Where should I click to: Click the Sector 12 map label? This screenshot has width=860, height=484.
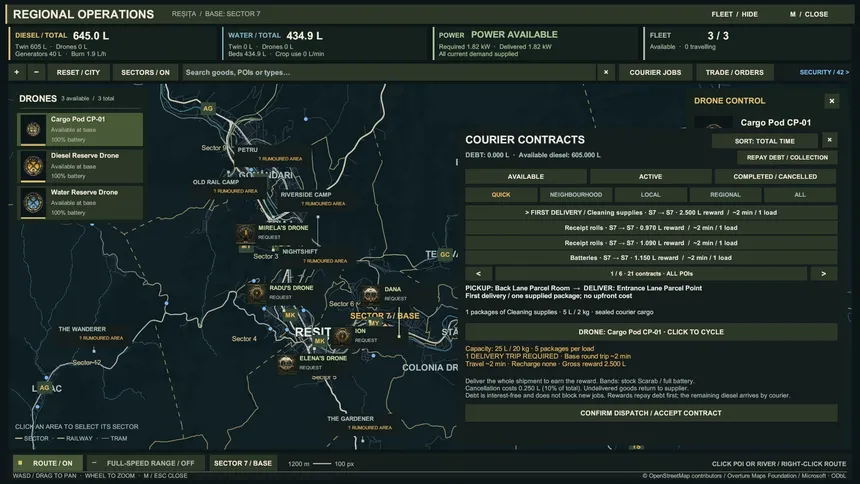pyautogui.click(x=87, y=362)
